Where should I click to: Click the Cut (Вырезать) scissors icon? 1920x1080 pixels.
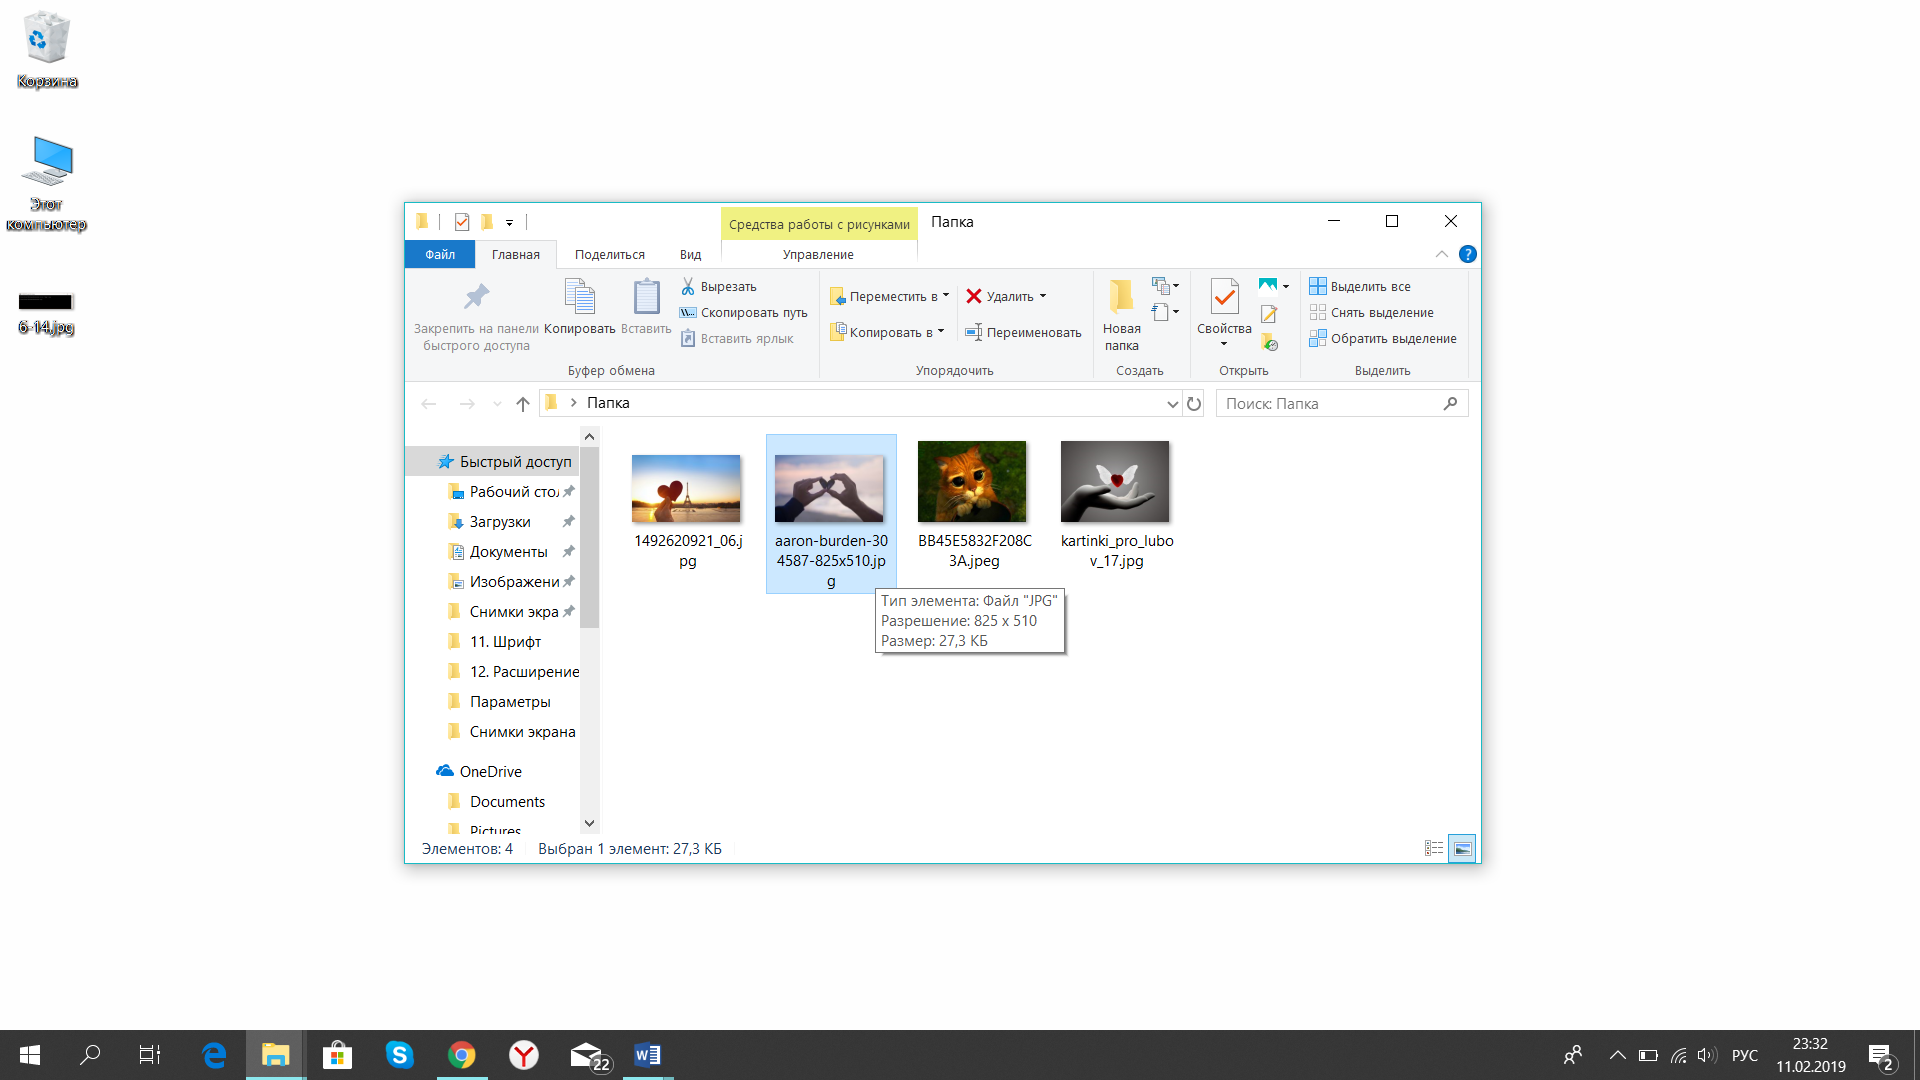coord(688,286)
